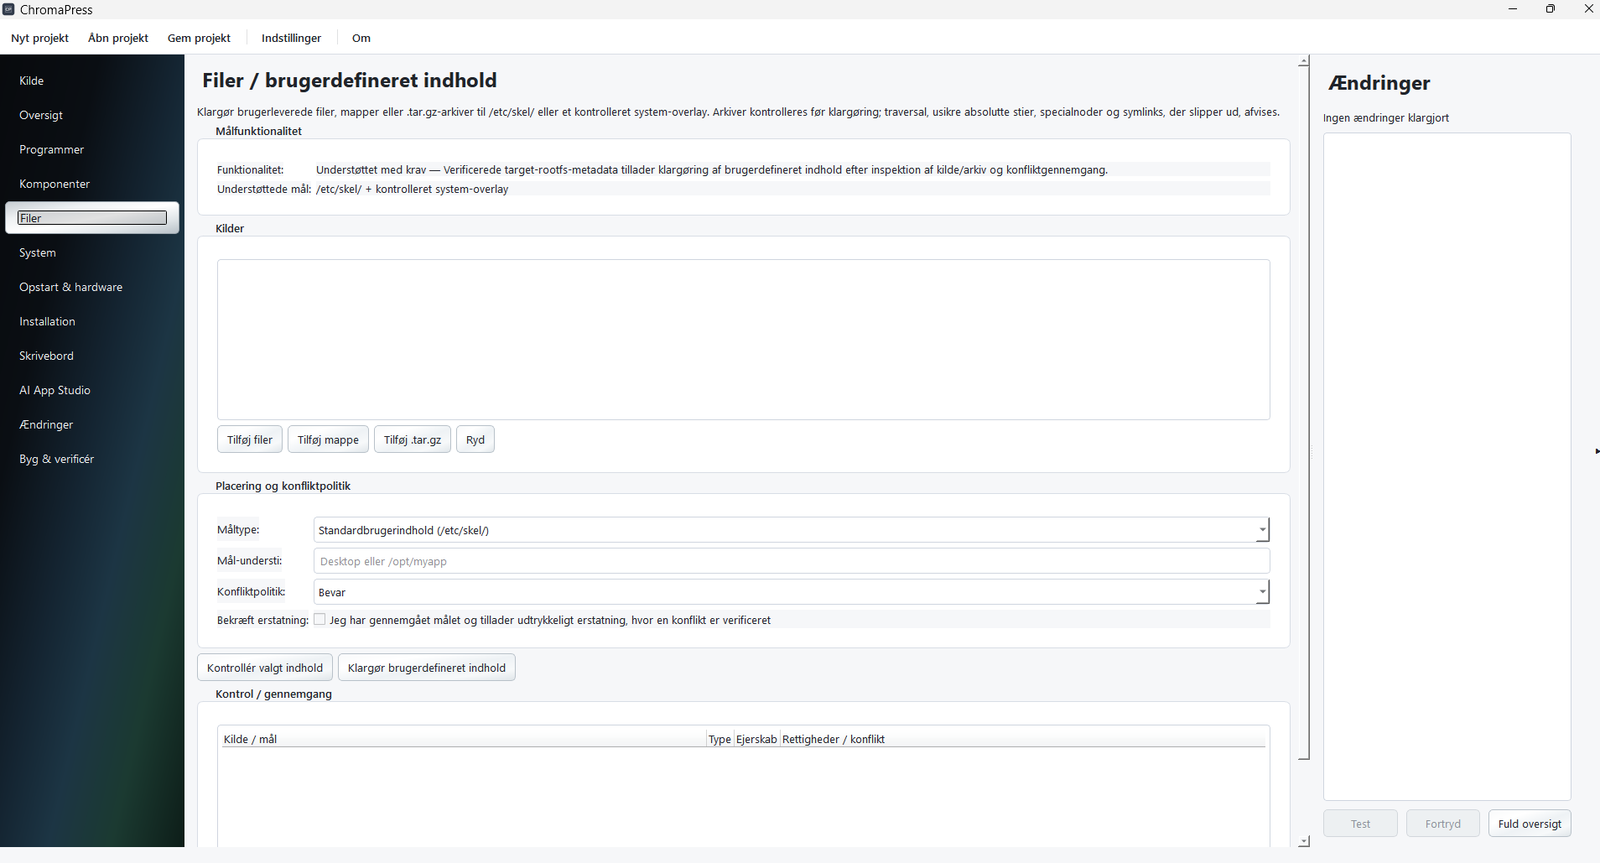Screen dimensions: 1600x863
Task: Open the Programmer sidebar page
Action: (x=92, y=150)
